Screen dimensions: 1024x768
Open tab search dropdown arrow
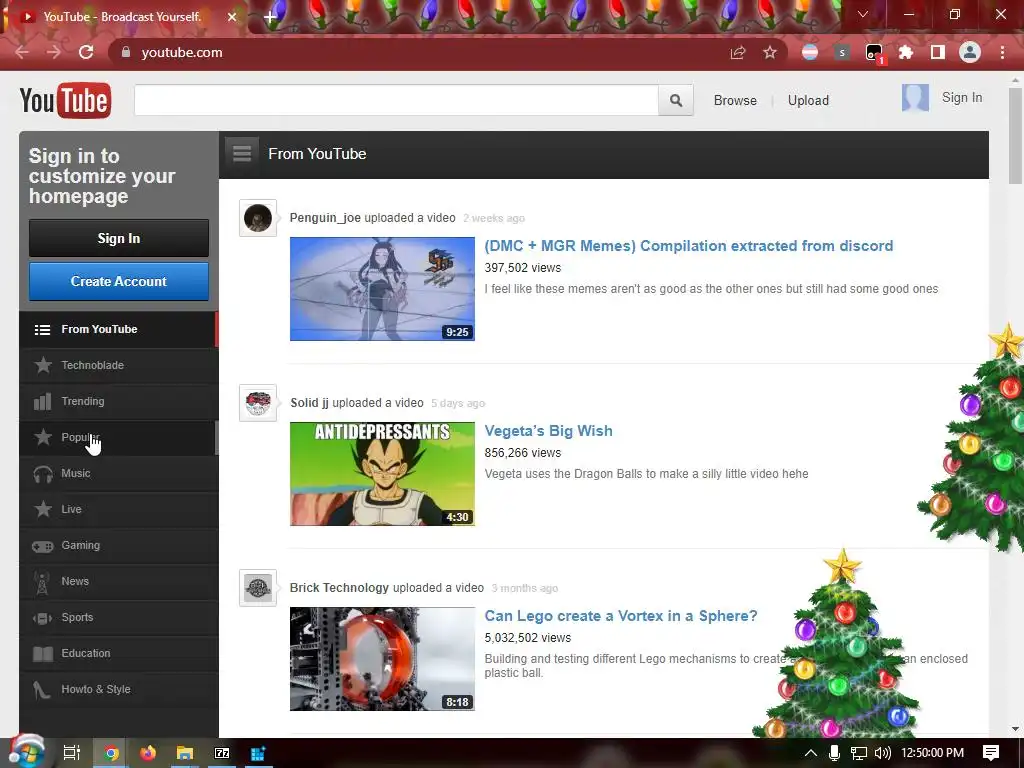863,14
